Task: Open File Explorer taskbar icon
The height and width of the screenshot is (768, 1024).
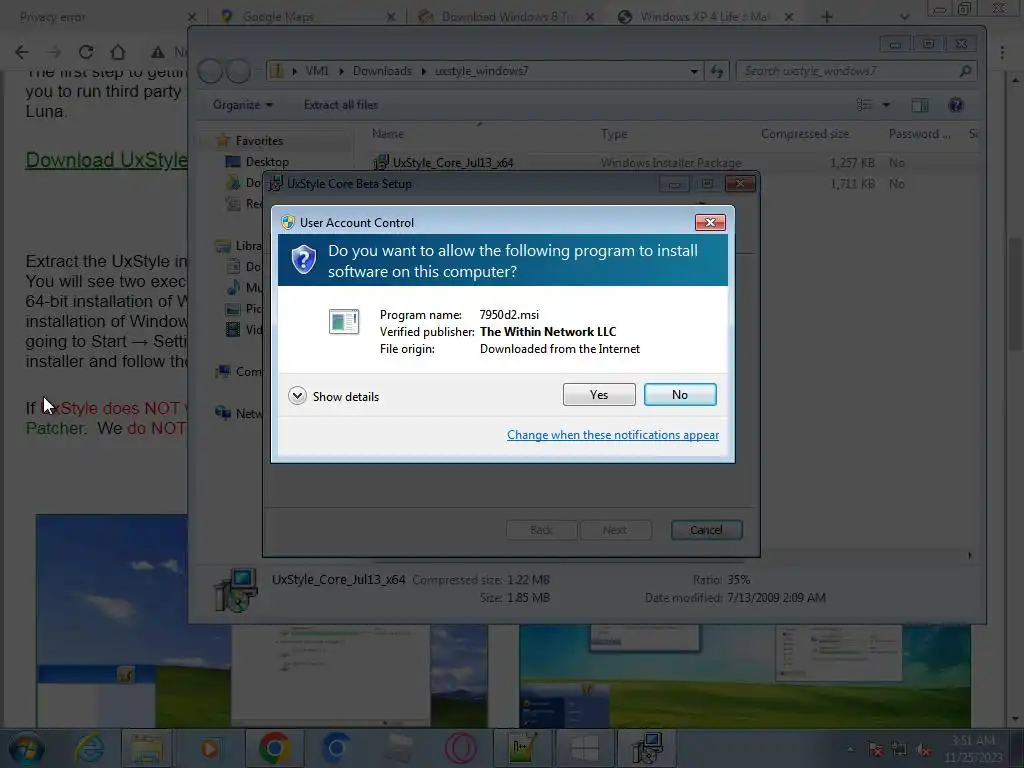Action: [x=146, y=748]
